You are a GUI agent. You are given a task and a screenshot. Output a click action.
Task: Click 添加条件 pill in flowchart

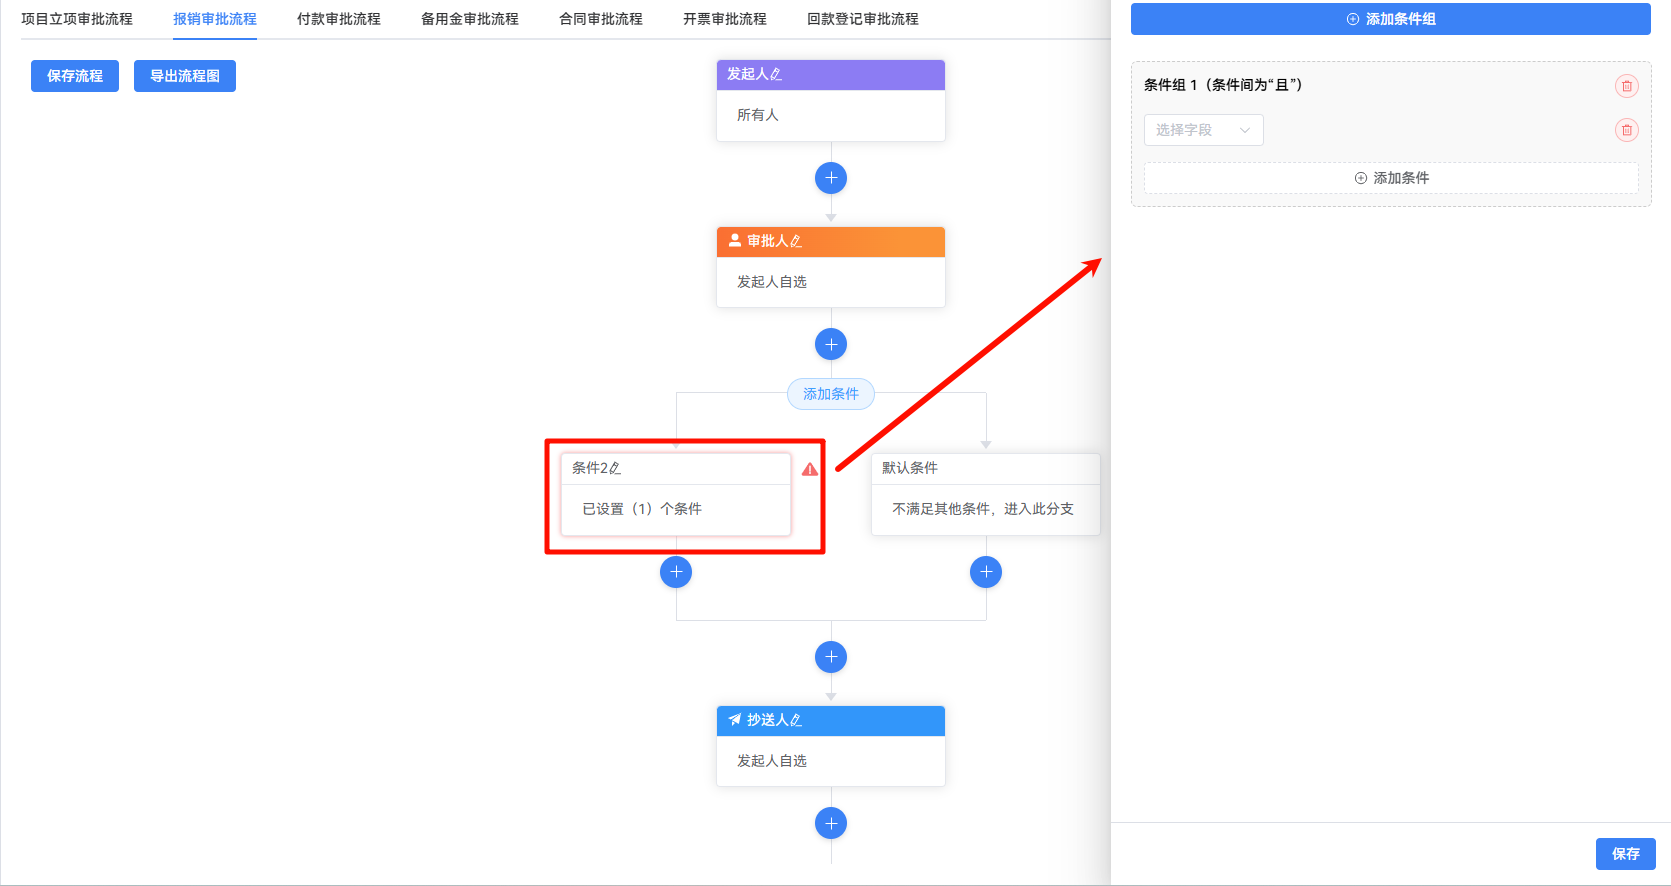pos(831,394)
